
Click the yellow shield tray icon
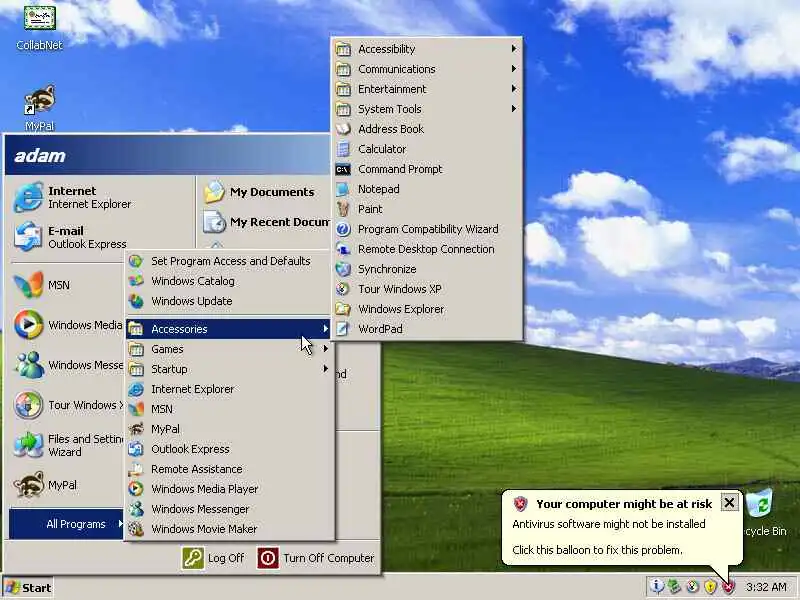(x=710, y=587)
